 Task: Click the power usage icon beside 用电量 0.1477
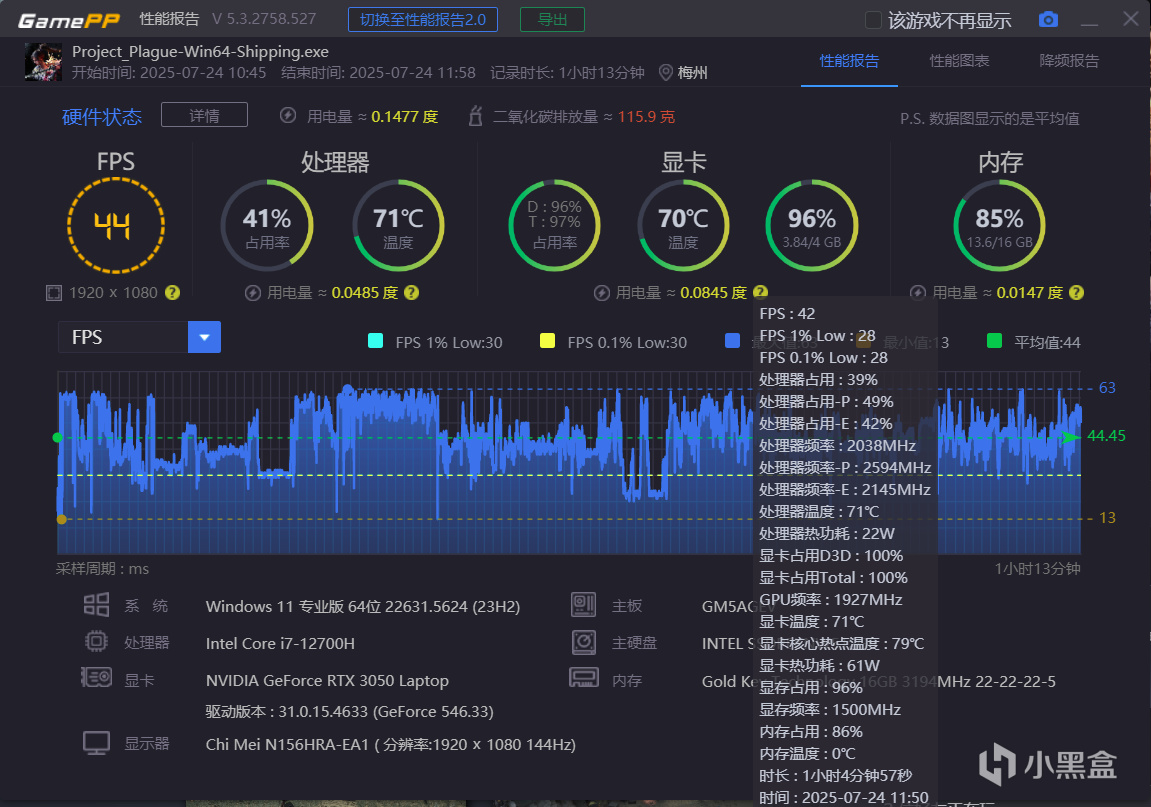coord(288,116)
